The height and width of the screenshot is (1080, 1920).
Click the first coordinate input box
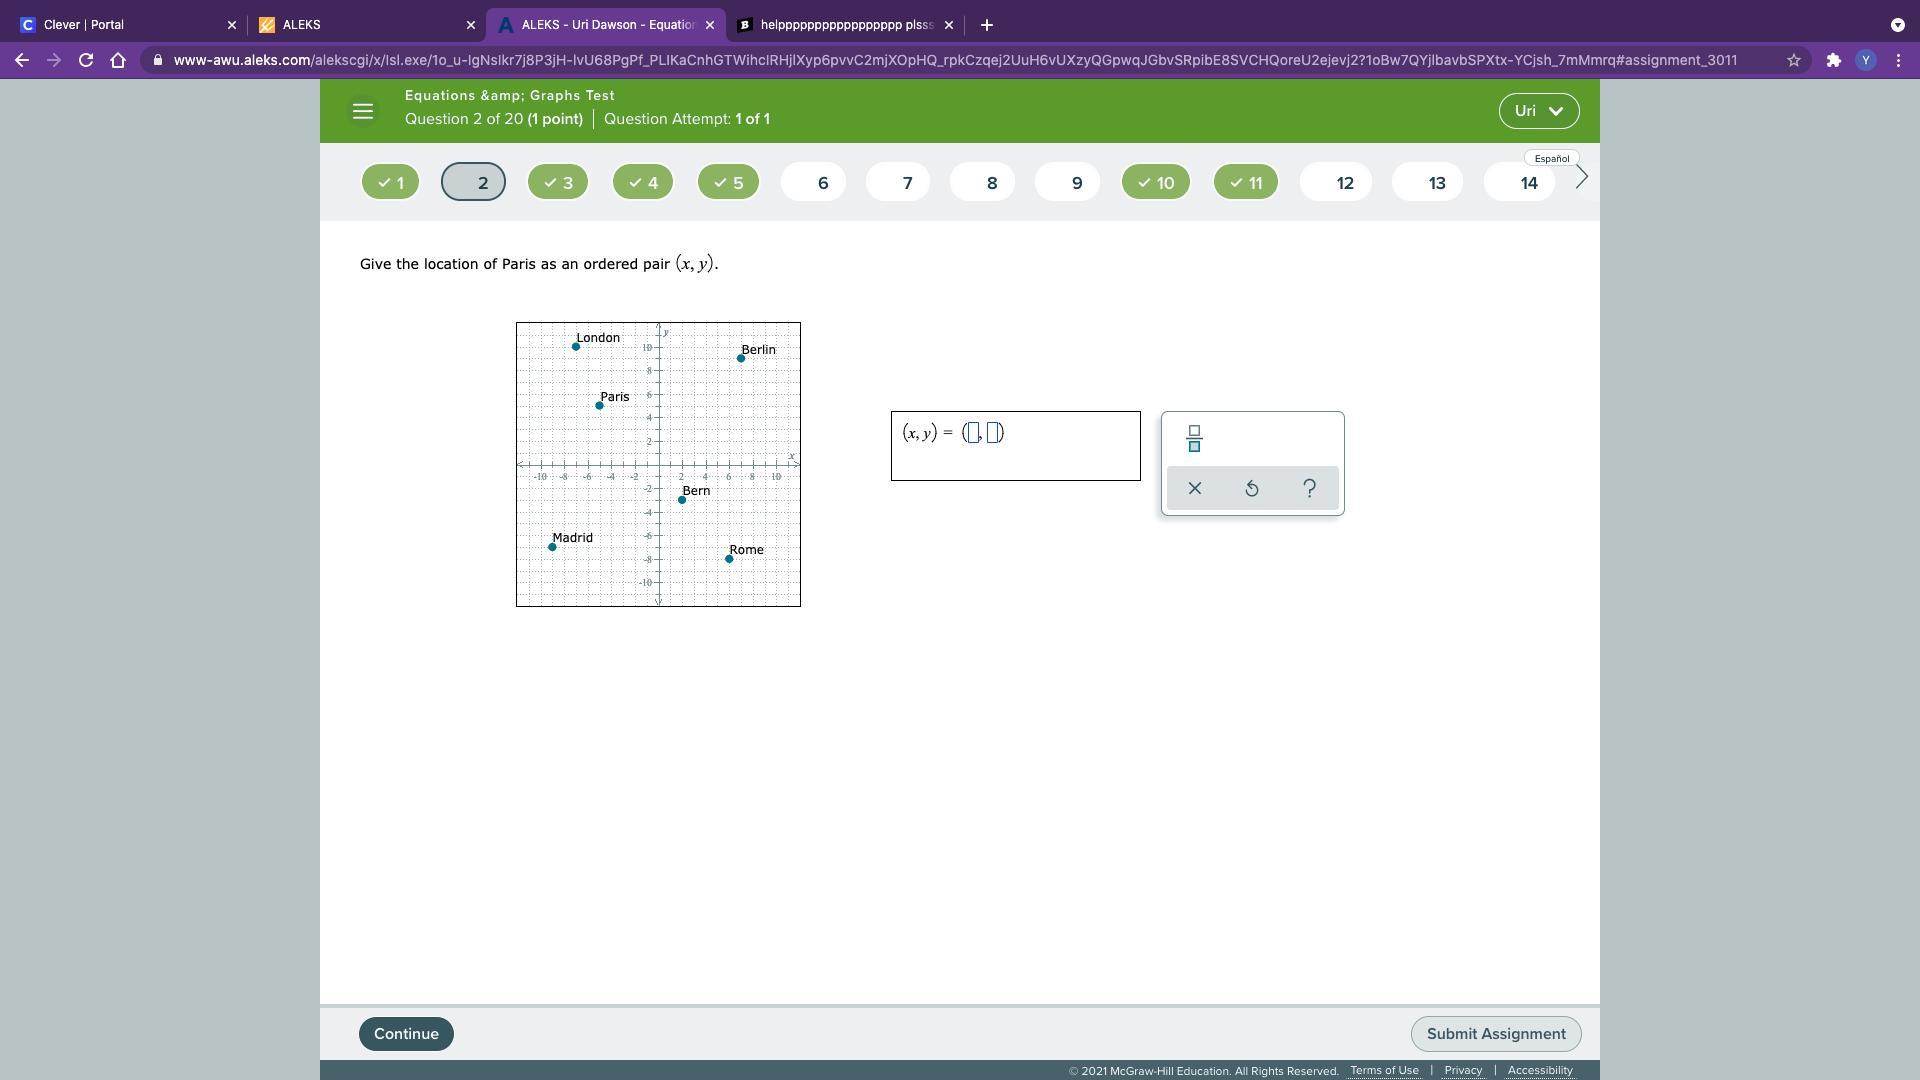[973, 433]
